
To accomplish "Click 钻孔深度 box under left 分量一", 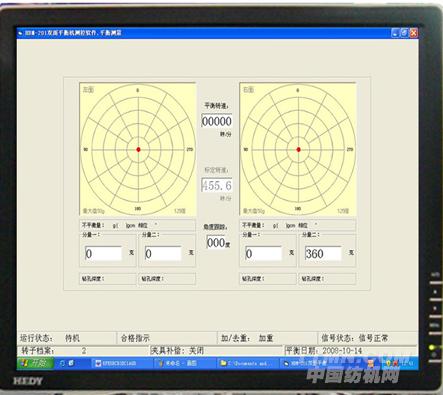I will point(108,279).
